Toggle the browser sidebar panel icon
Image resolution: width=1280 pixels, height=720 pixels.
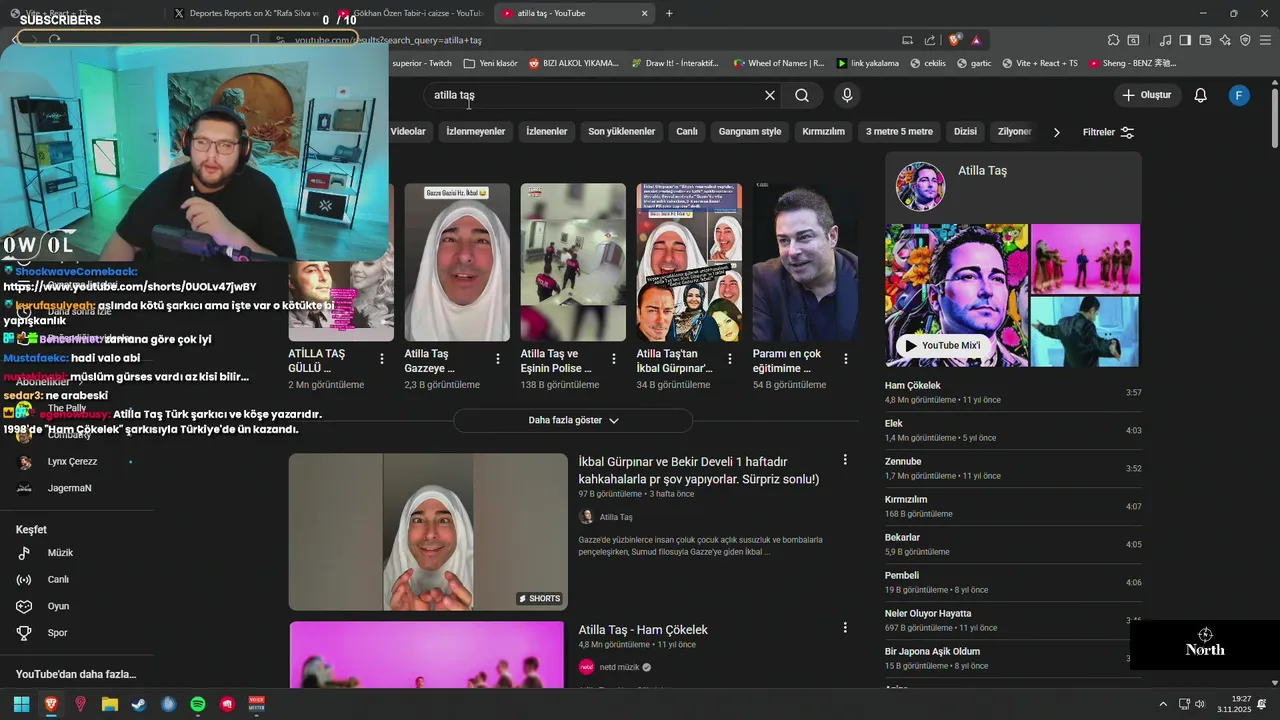(1185, 40)
